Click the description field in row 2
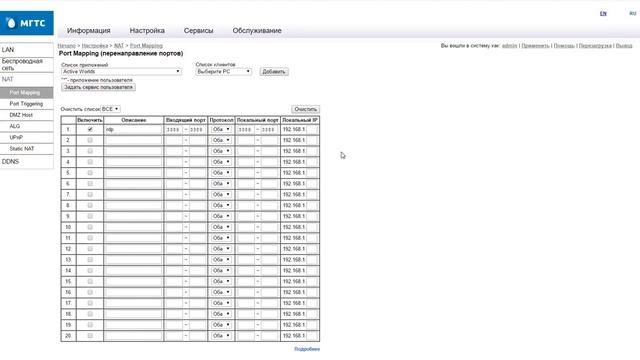This screenshot has width=640, height=360. pyautogui.click(x=133, y=140)
